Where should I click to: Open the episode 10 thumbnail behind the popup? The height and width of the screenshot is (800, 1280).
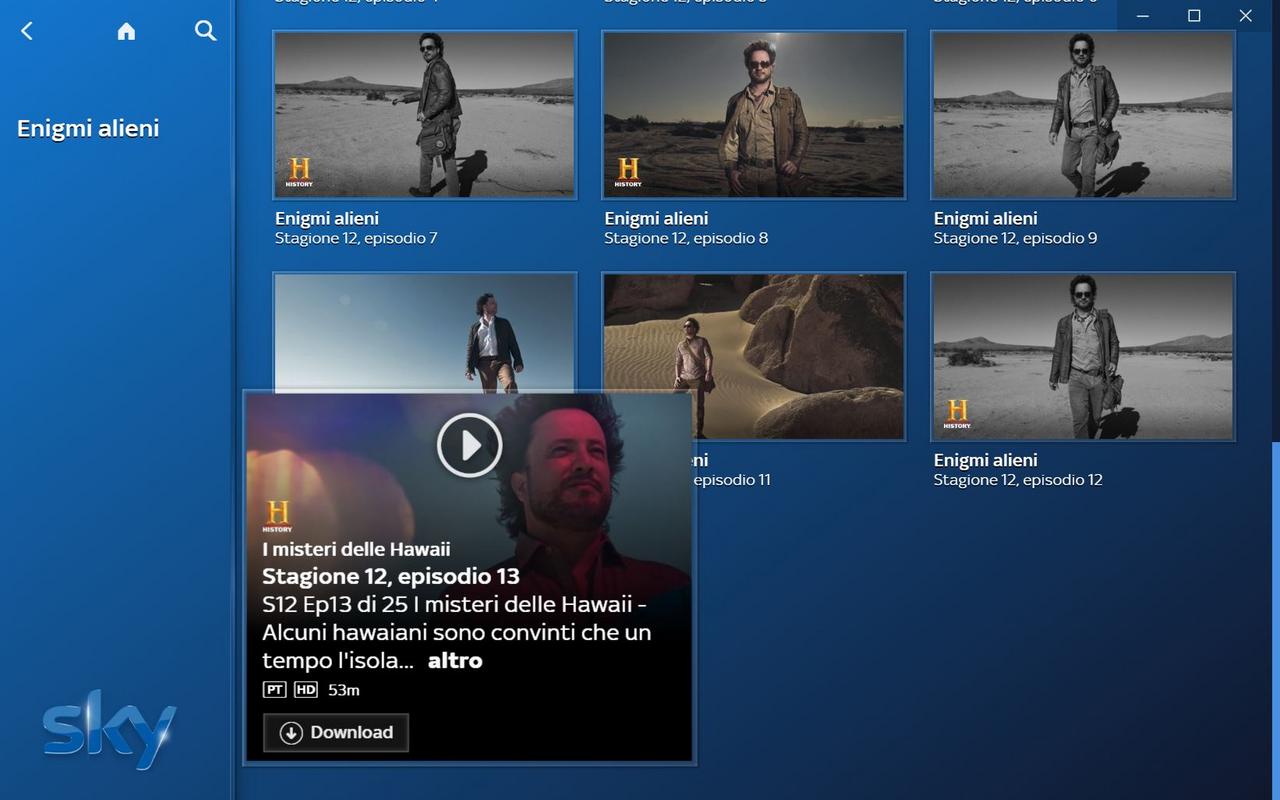424,332
